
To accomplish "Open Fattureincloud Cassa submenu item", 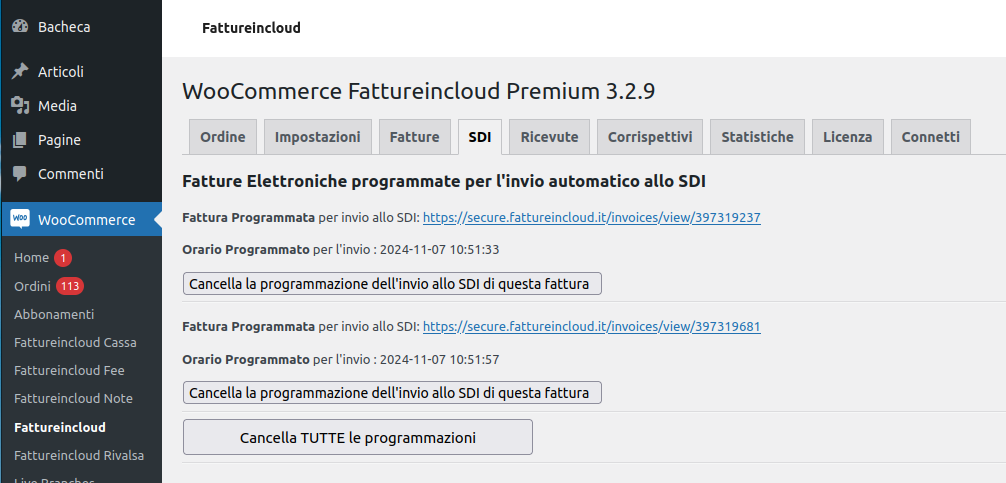I will [75, 343].
